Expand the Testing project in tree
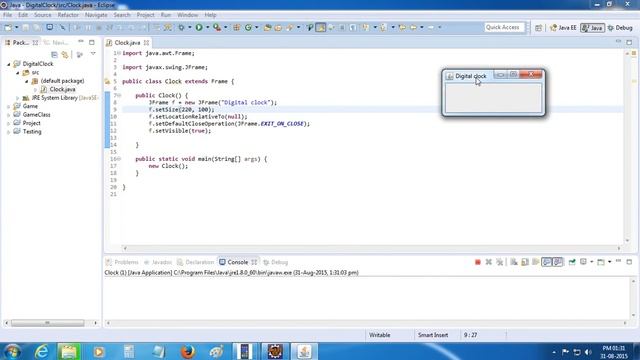This screenshot has height=360, width=640. click(x=9, y=132)
